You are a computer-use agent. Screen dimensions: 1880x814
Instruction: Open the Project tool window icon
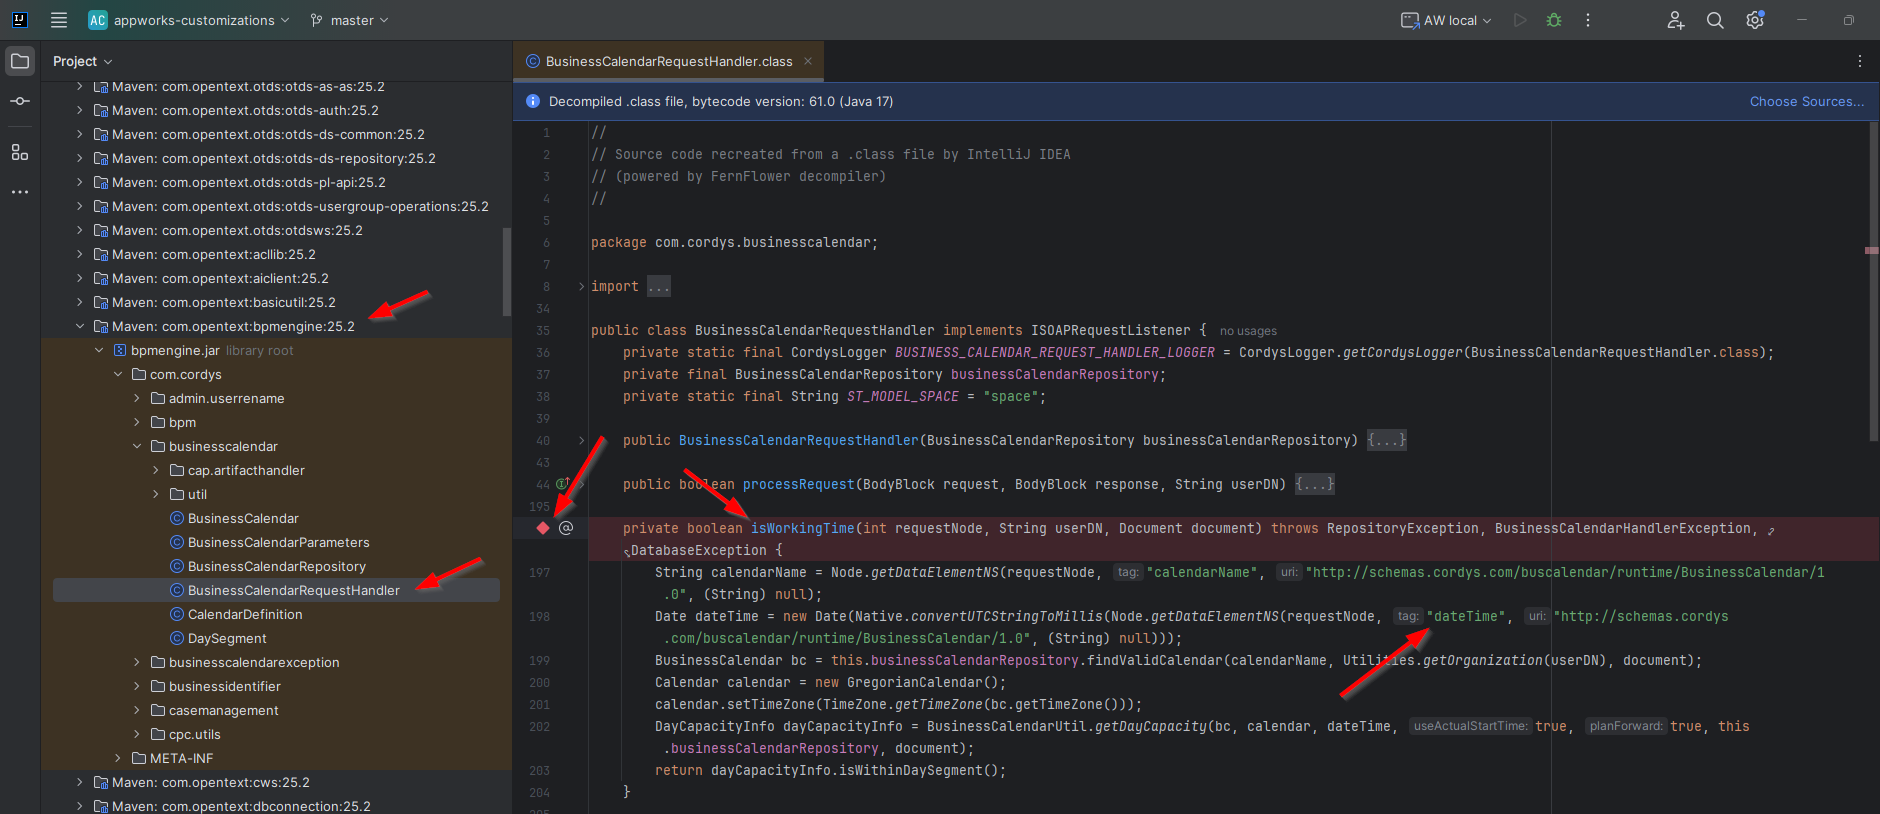[x=20, y=61]
